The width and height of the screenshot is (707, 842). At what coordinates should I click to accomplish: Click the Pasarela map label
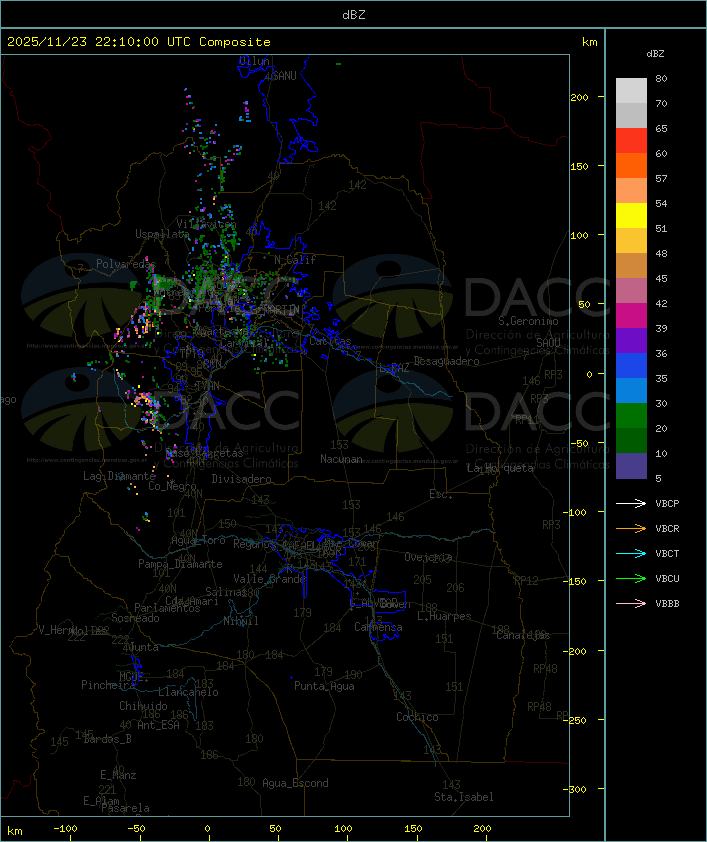126,808
